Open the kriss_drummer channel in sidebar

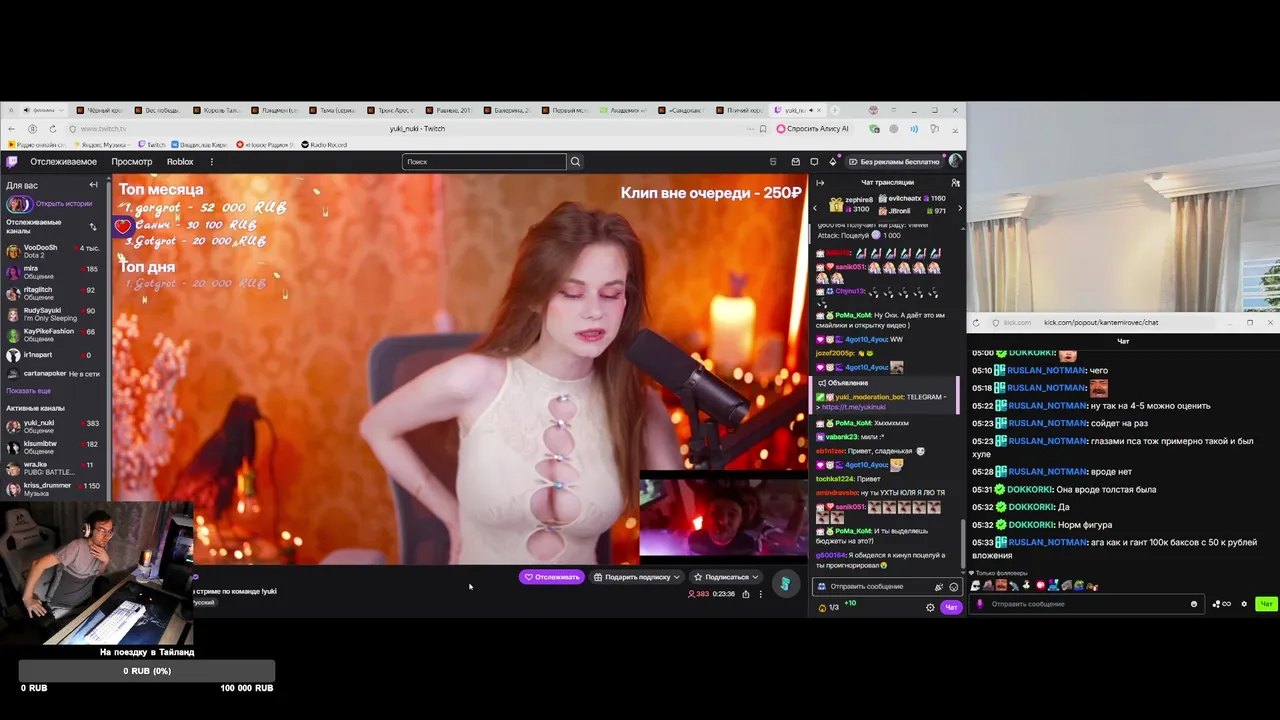[x=55, y=489]
